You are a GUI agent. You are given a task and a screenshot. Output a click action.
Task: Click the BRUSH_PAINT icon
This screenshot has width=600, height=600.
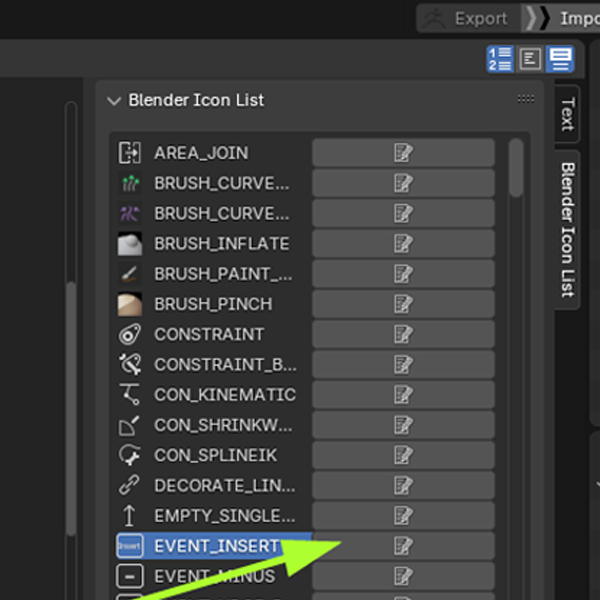click(129, 274)
